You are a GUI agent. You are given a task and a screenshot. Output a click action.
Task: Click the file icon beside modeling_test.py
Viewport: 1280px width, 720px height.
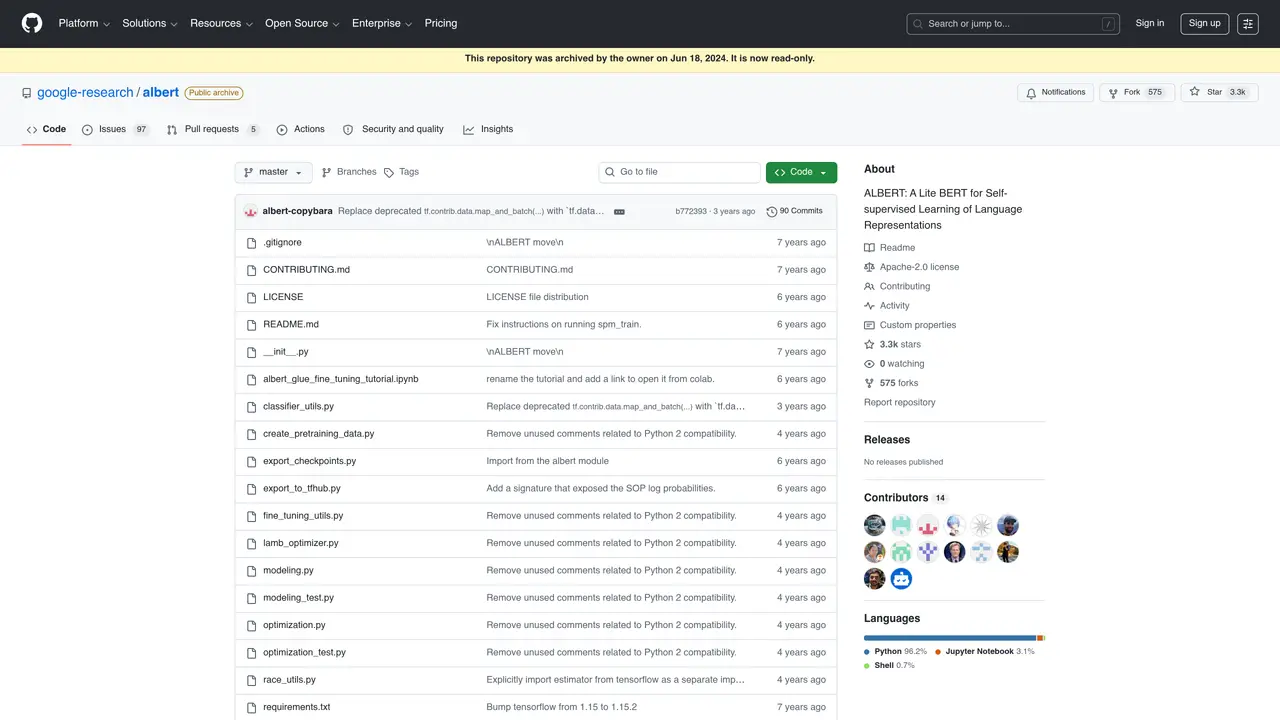pyautogui.click(x=252, y=598)
